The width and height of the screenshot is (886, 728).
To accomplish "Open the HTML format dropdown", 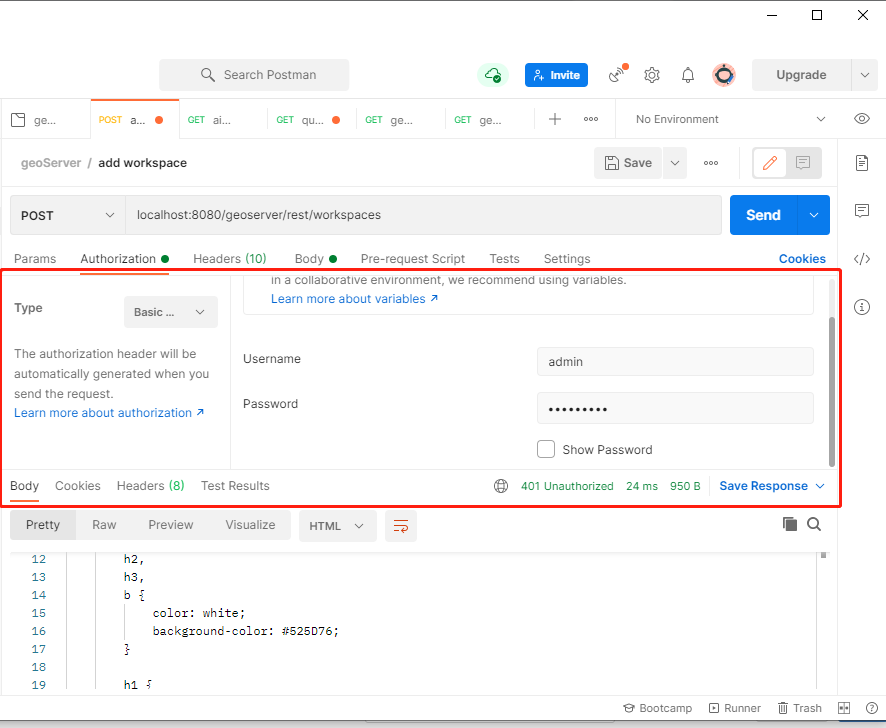I will (x=337, y=525).
